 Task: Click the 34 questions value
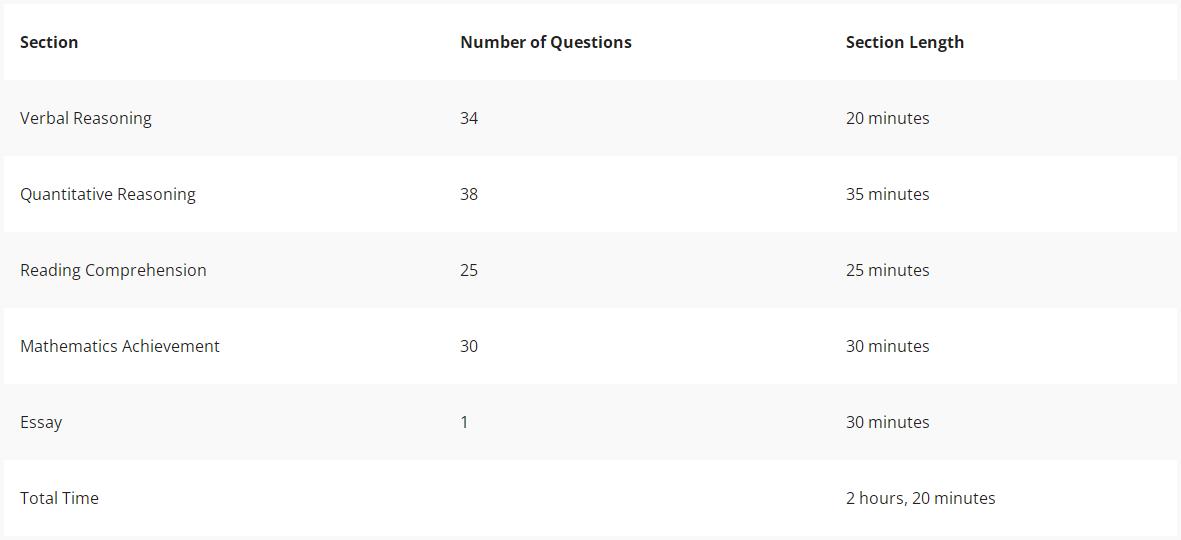468,118
